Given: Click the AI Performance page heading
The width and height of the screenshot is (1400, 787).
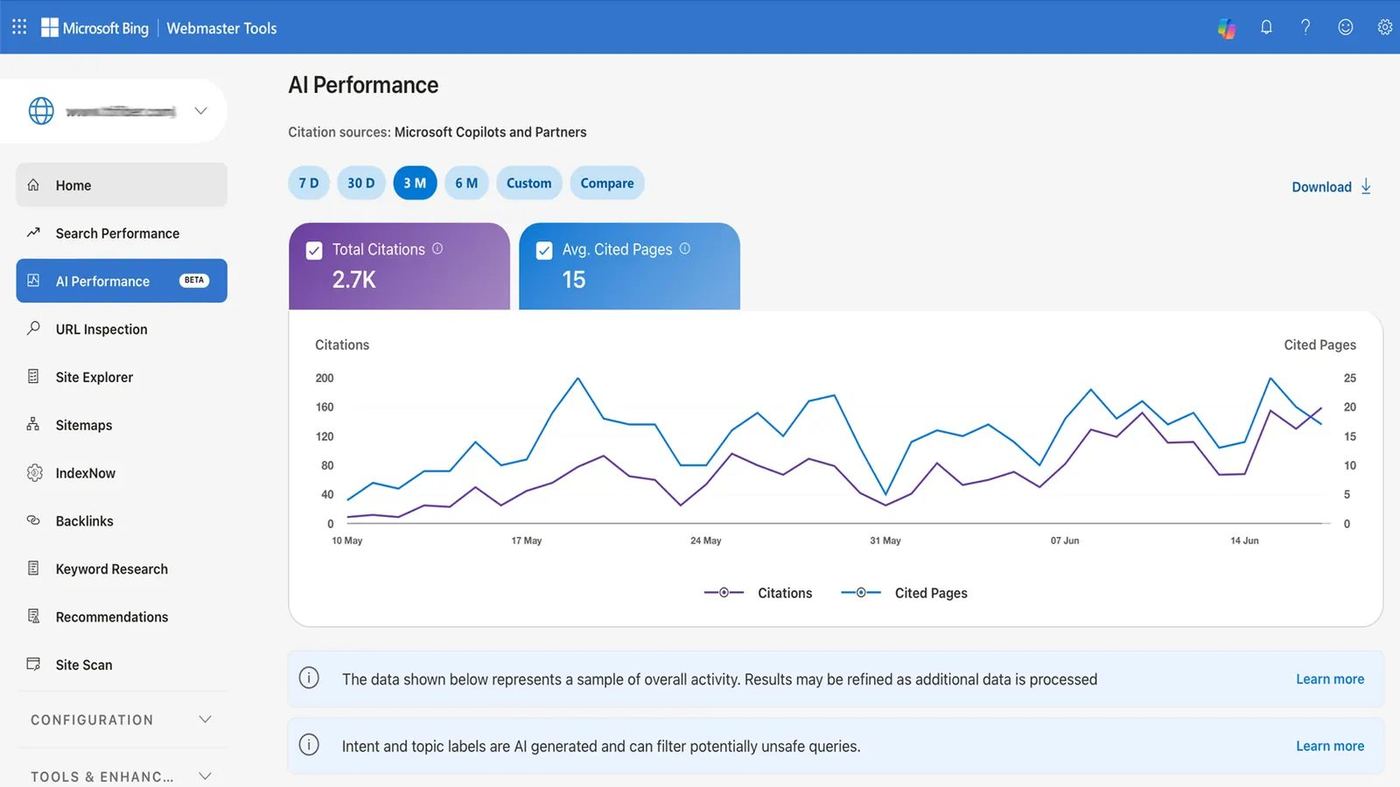Looking at the screenshot, I should click(363, 85).
